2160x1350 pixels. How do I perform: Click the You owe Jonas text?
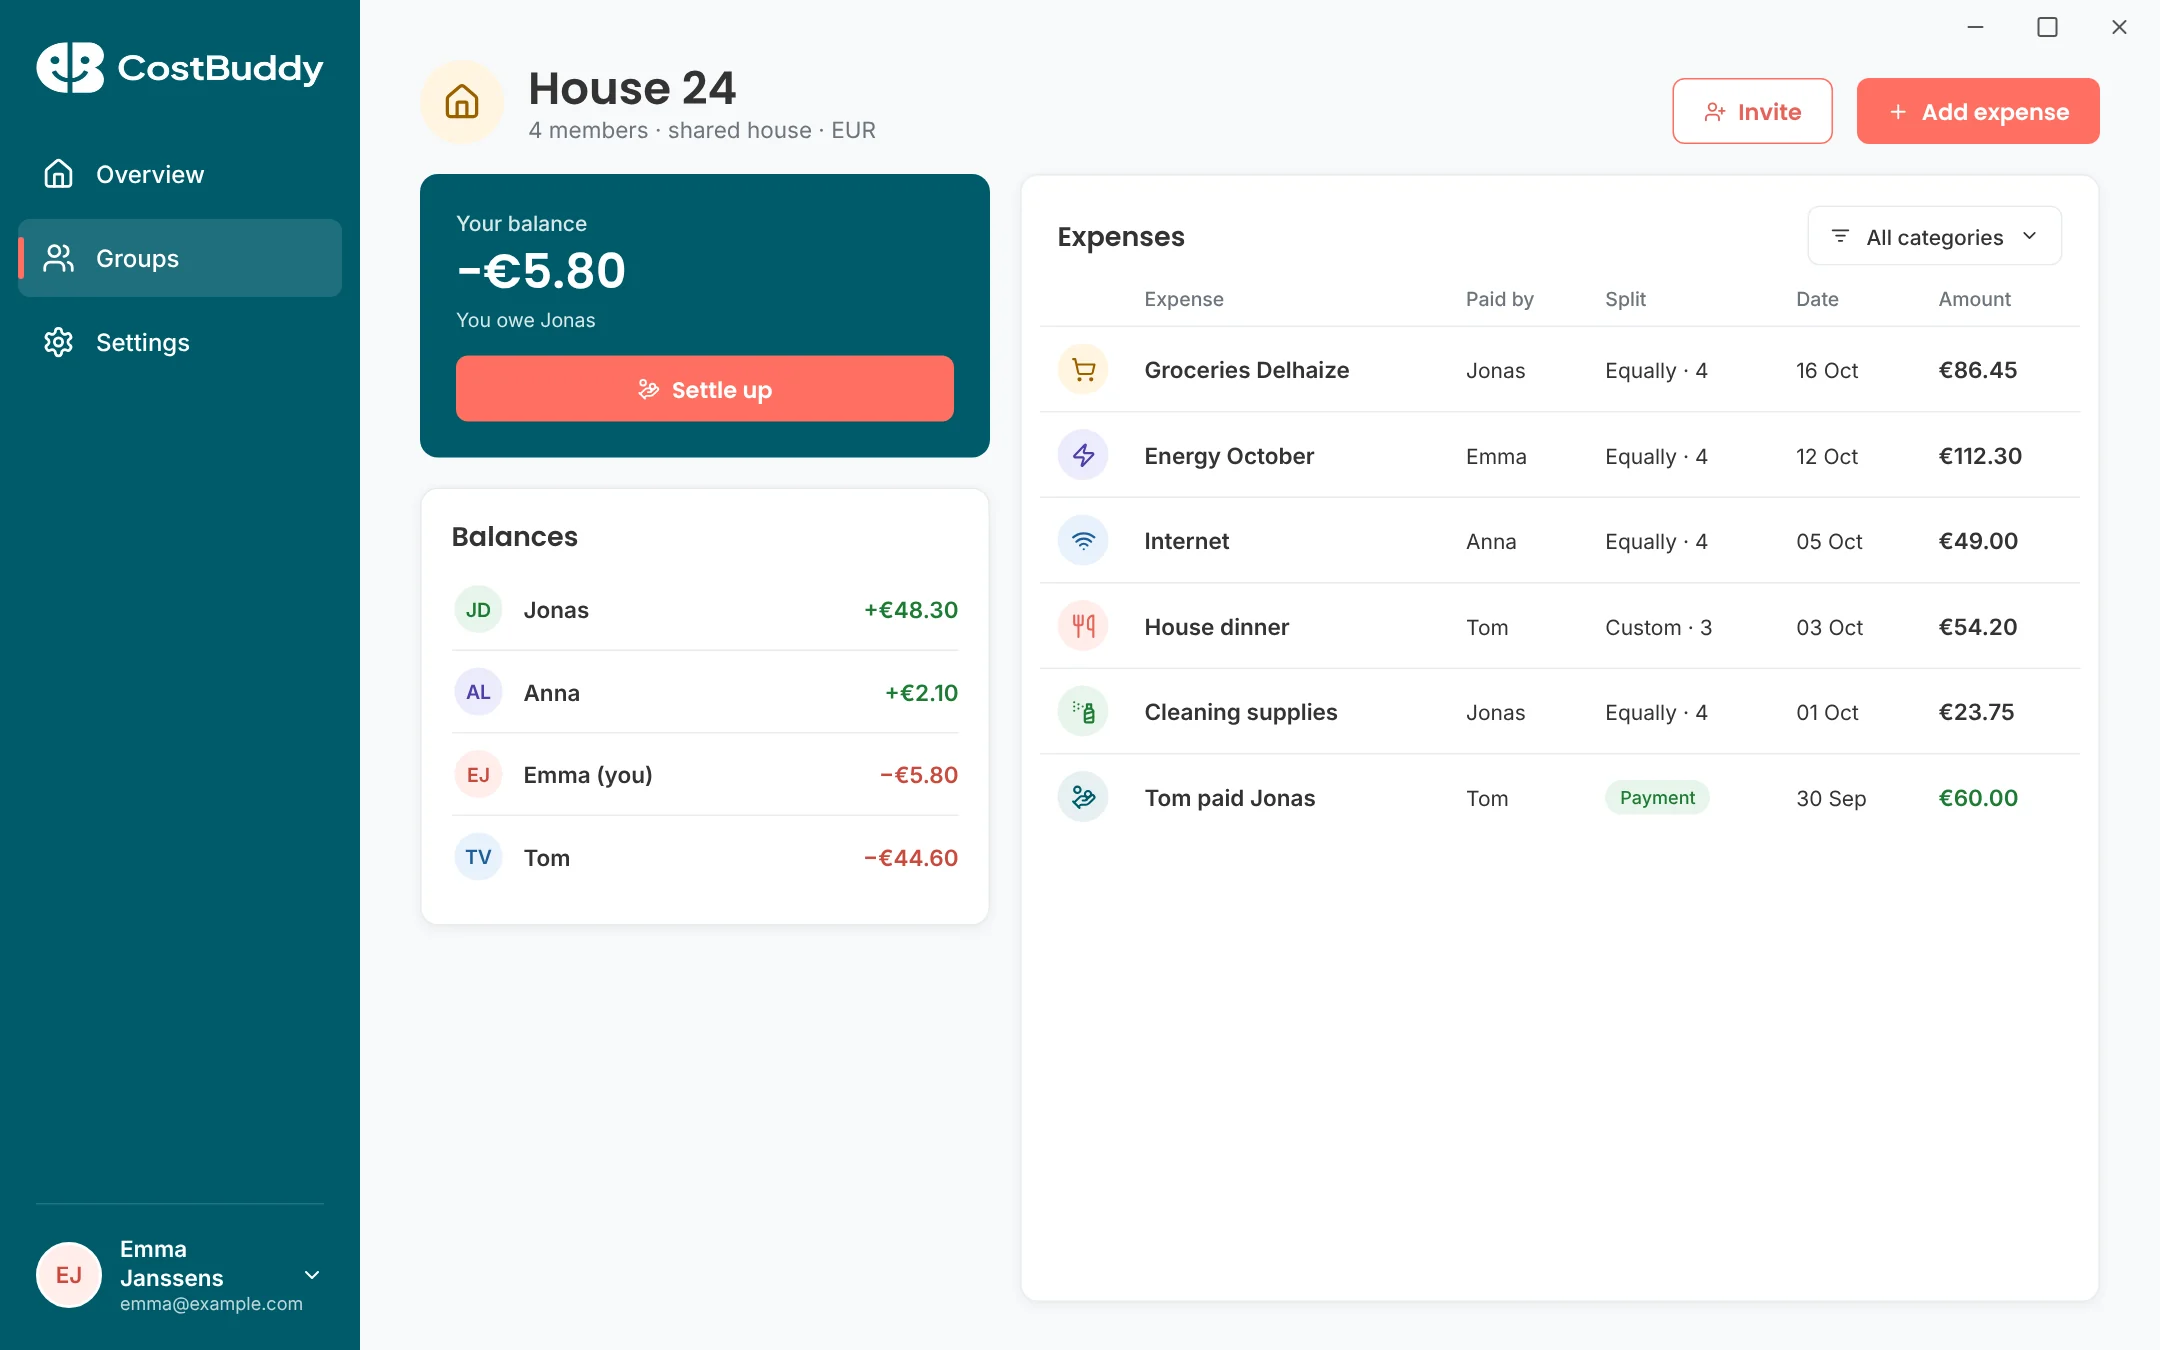pyautogui.click(x=526, y=320)
